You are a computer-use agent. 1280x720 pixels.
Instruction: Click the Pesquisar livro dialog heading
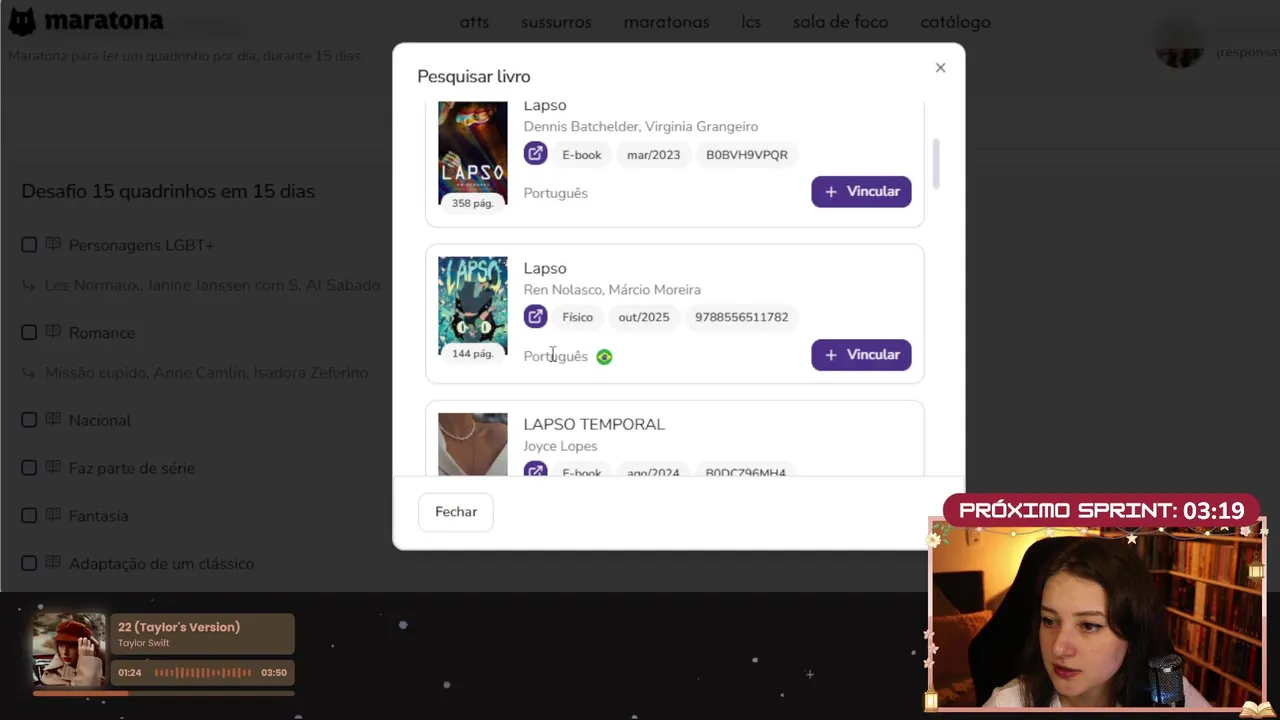(474, 77)
